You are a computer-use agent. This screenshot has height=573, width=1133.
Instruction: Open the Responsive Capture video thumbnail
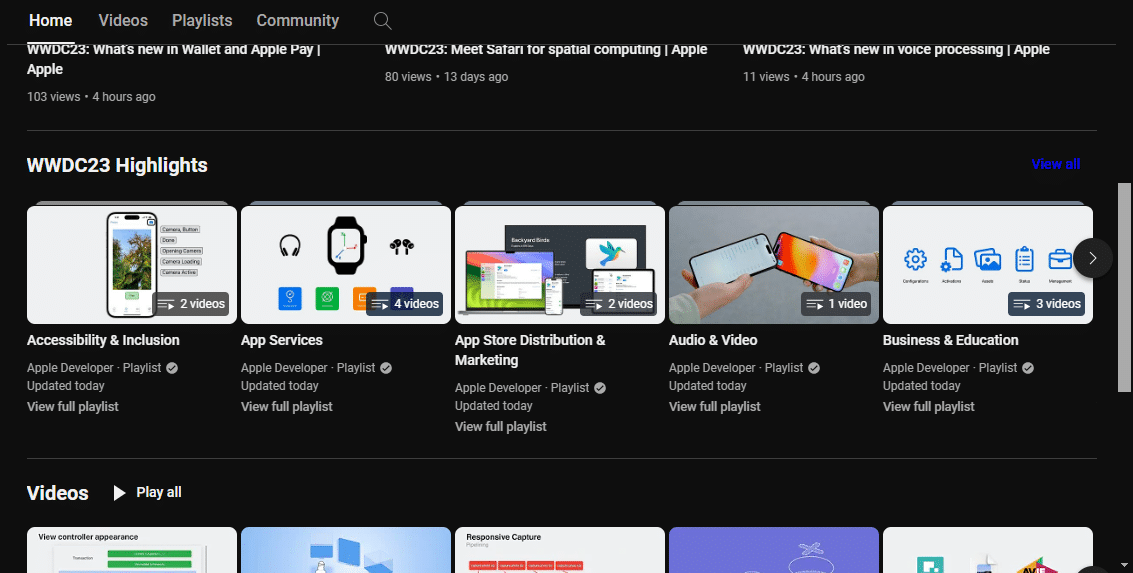[x=559, y=551]
